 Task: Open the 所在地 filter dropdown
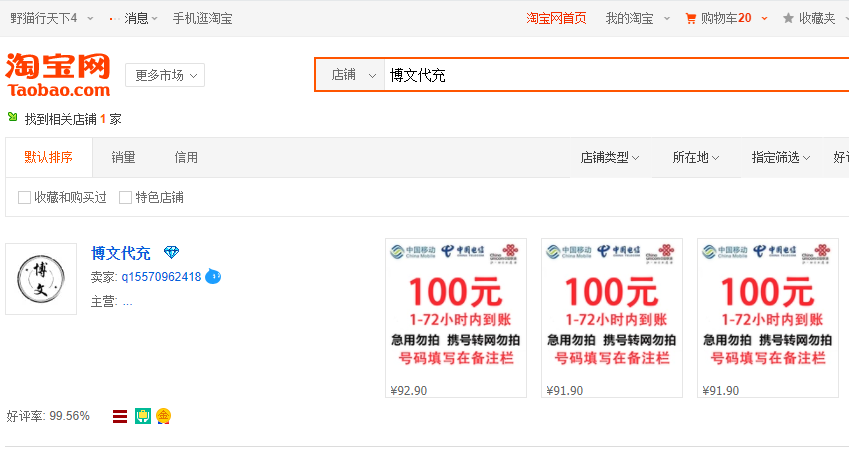[x=696, y=158]
